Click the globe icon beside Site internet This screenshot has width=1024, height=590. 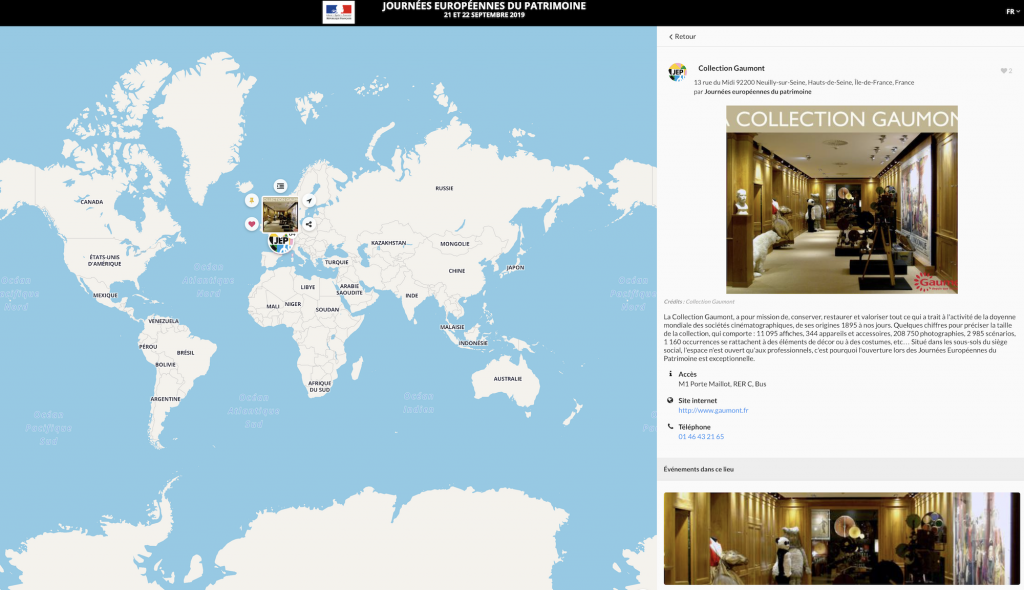point(670,400)
